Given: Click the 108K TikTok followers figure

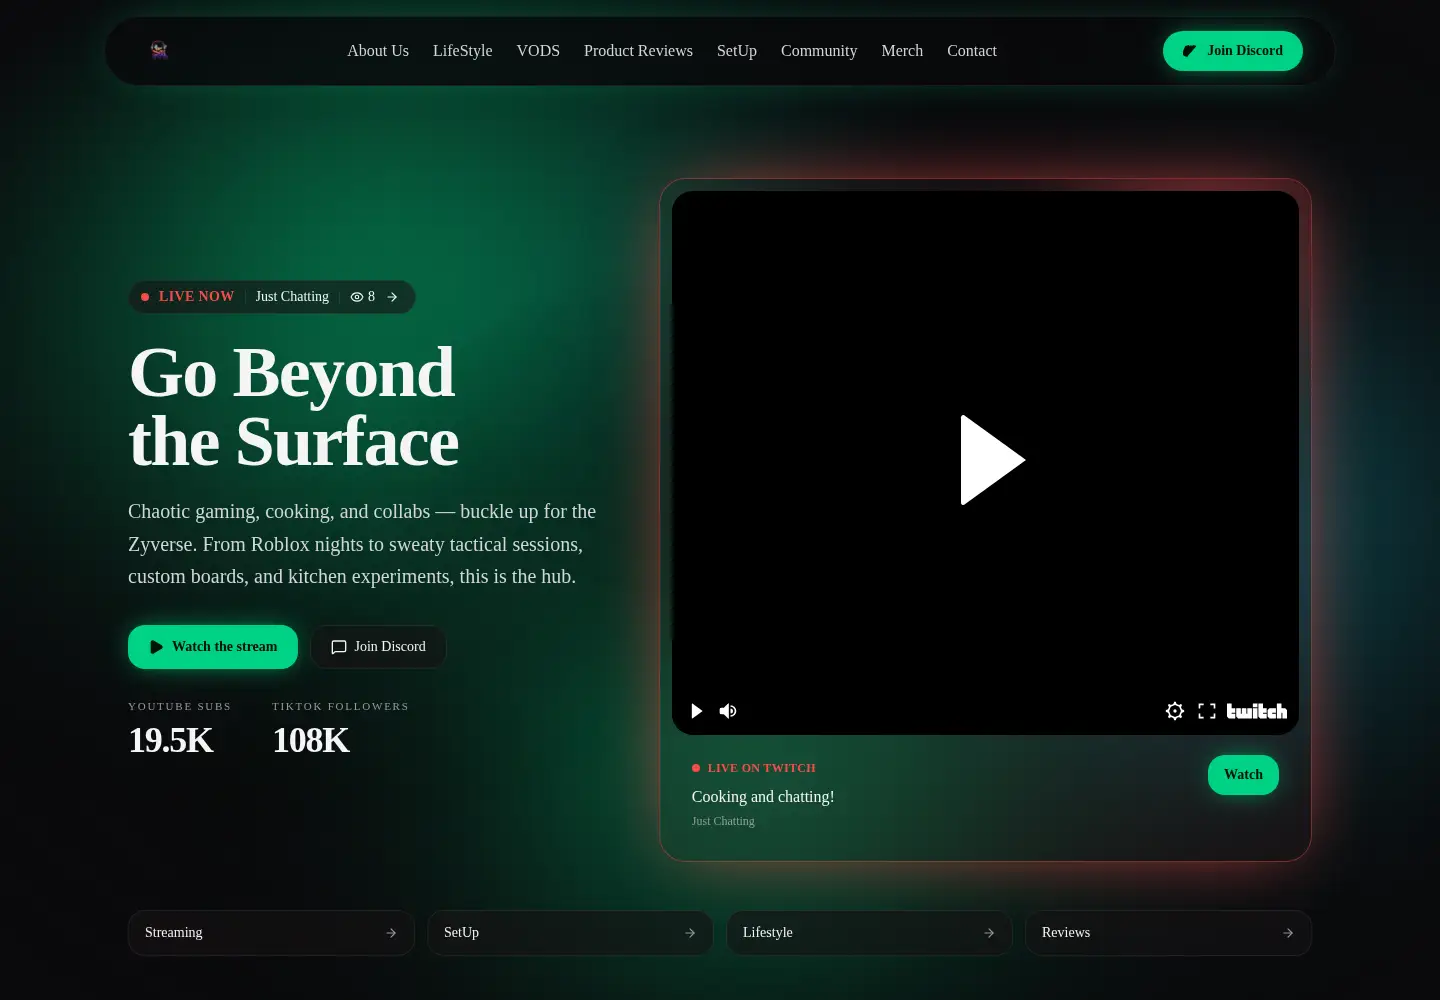Looking at the screenshot, I should pyautogui.click(x=311, y=740).
